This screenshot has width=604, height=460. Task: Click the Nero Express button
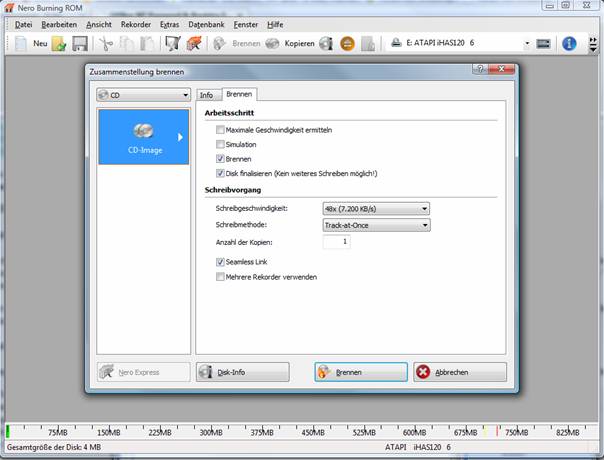coord(144,372)
